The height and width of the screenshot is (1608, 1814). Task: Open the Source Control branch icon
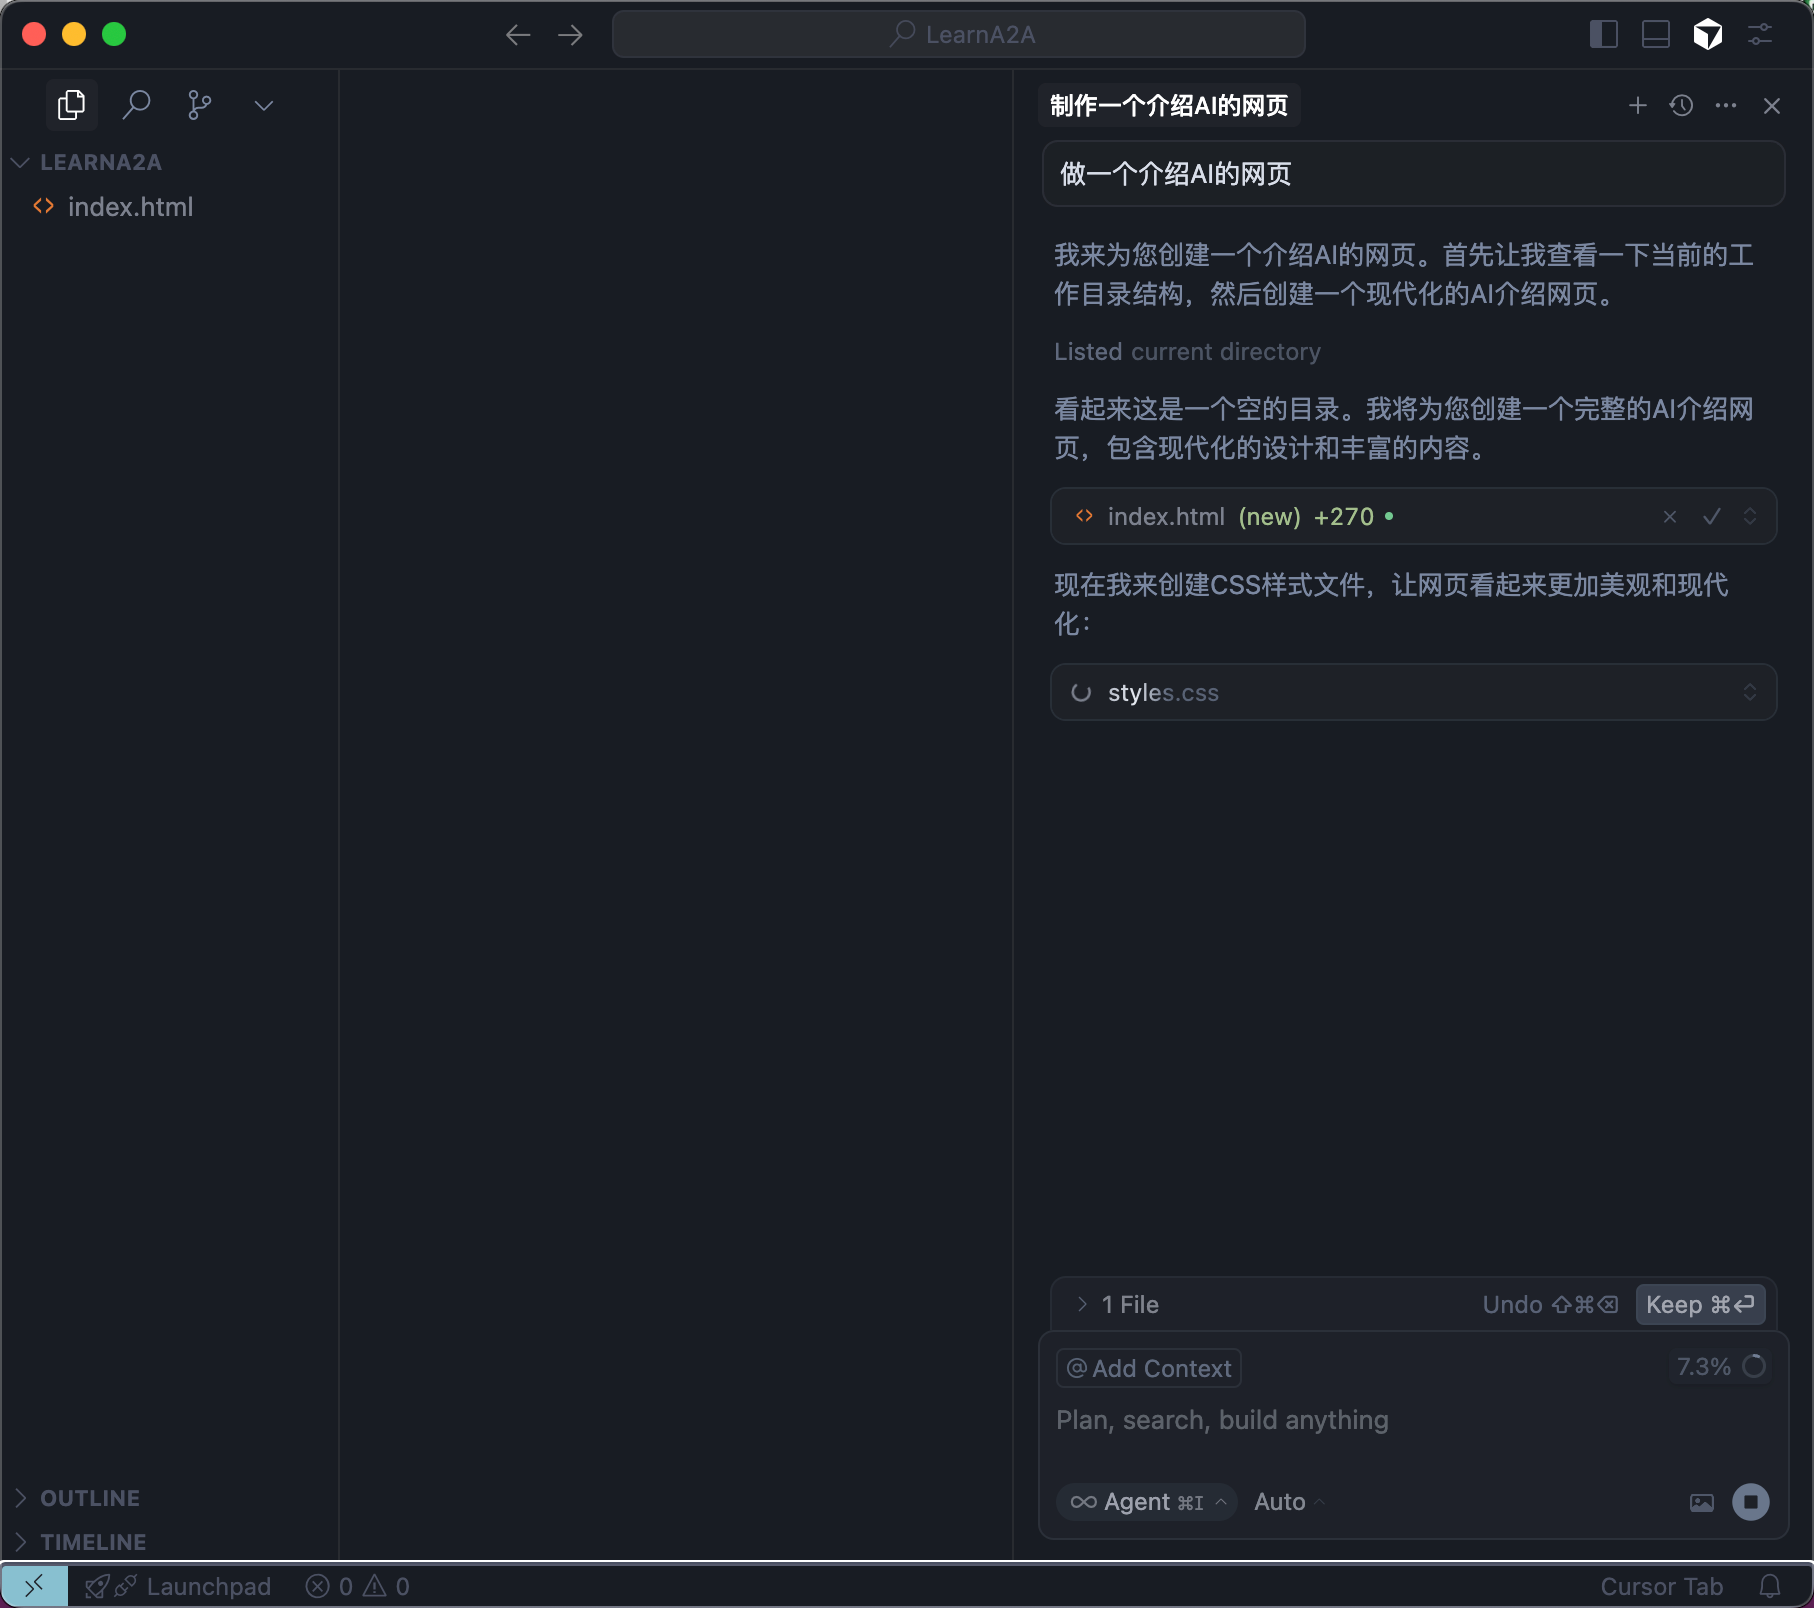(x=199, y=105)
